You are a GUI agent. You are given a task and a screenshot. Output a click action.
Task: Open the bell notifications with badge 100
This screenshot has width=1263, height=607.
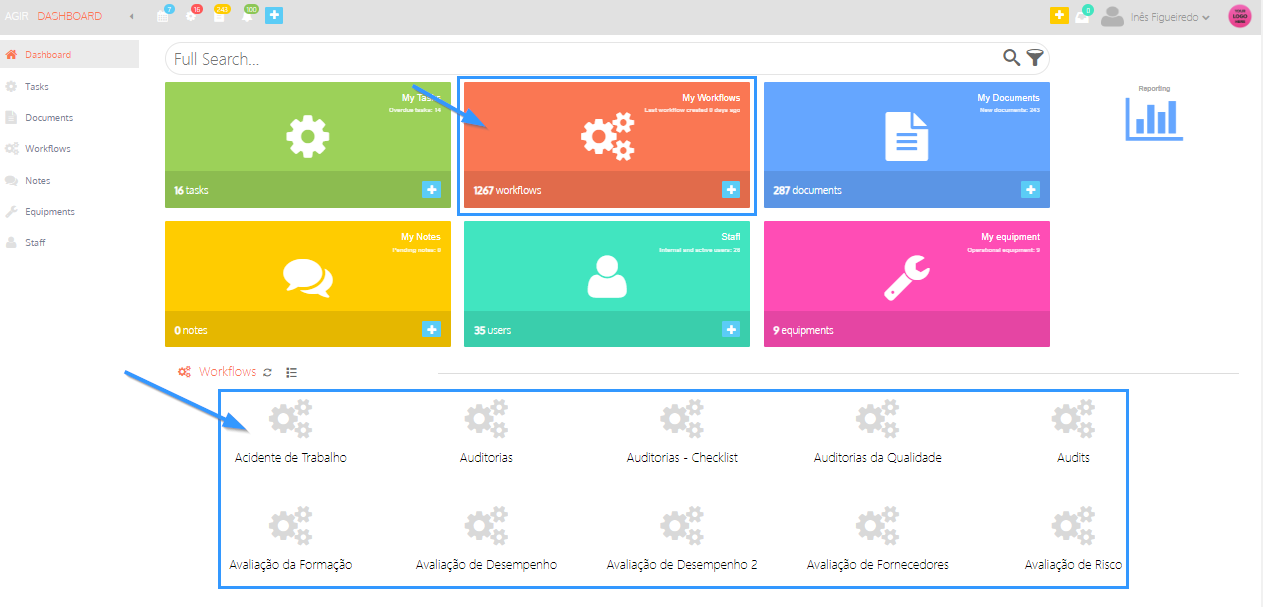point(248,16)
